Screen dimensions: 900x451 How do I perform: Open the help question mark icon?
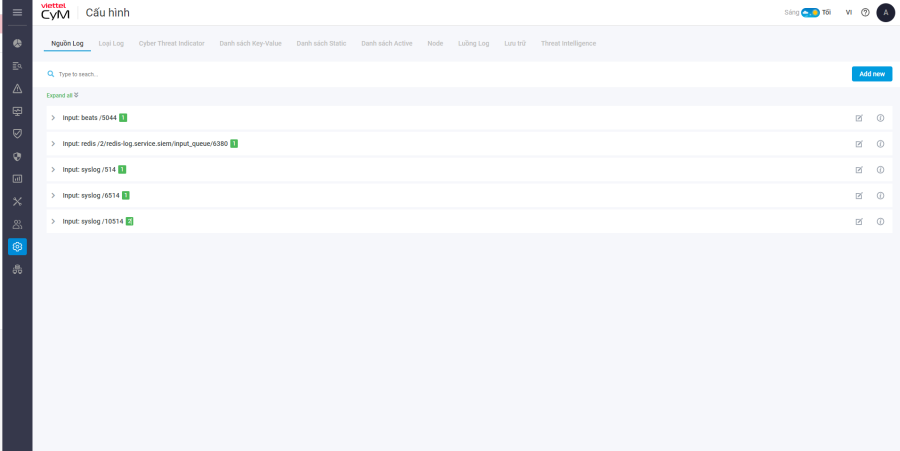coord(865,12)
